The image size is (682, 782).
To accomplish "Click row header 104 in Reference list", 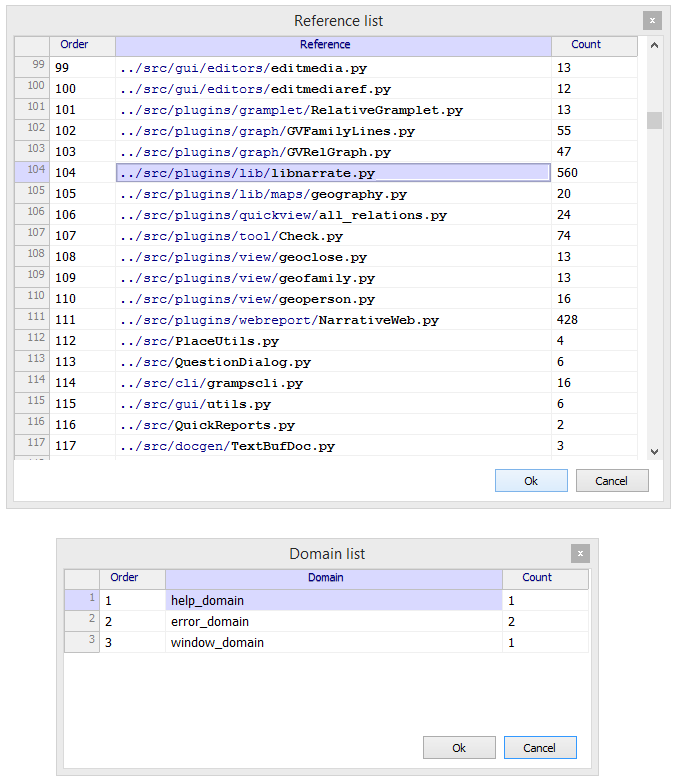I will pos(32,172).
